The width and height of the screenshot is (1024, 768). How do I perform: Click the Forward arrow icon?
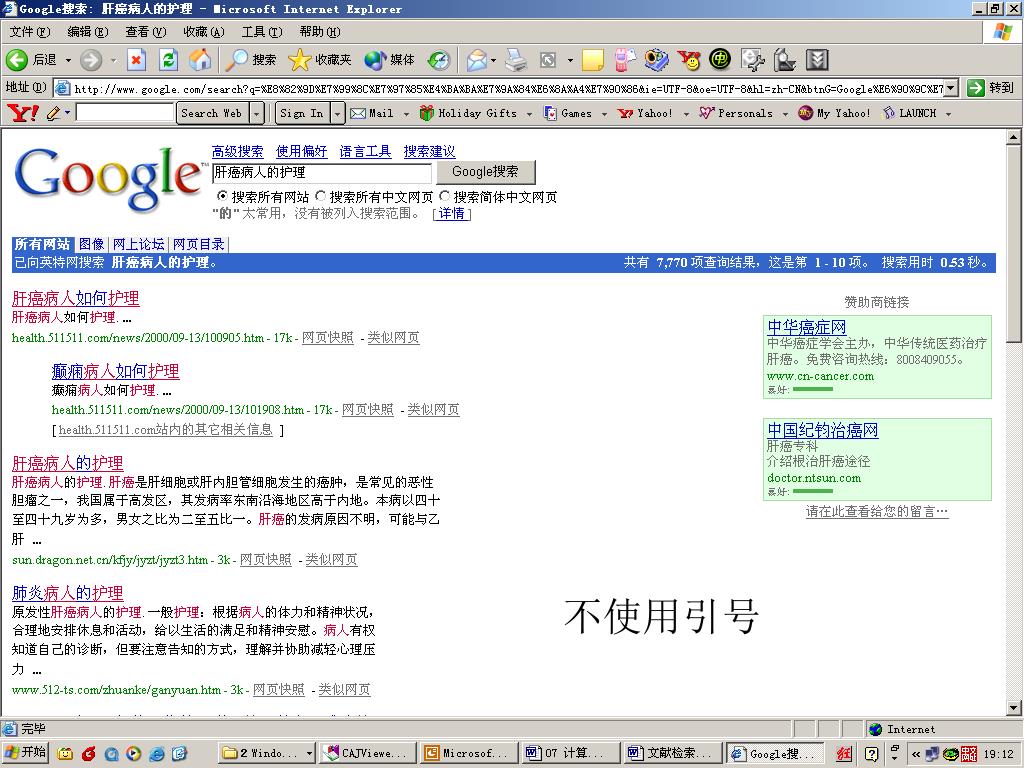(91, 60)
